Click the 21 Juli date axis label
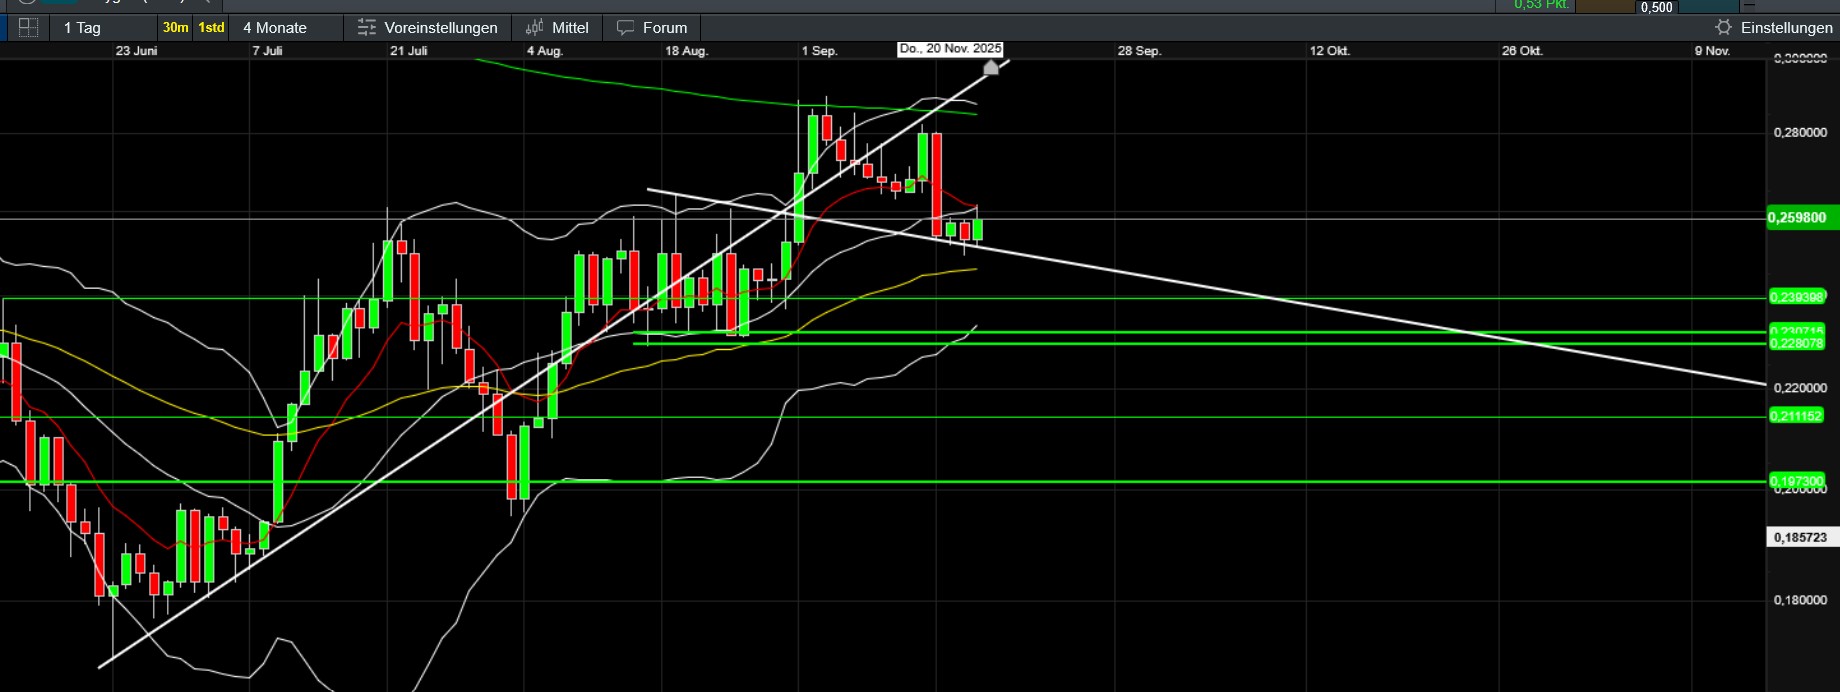 click(x=409, y=51)
